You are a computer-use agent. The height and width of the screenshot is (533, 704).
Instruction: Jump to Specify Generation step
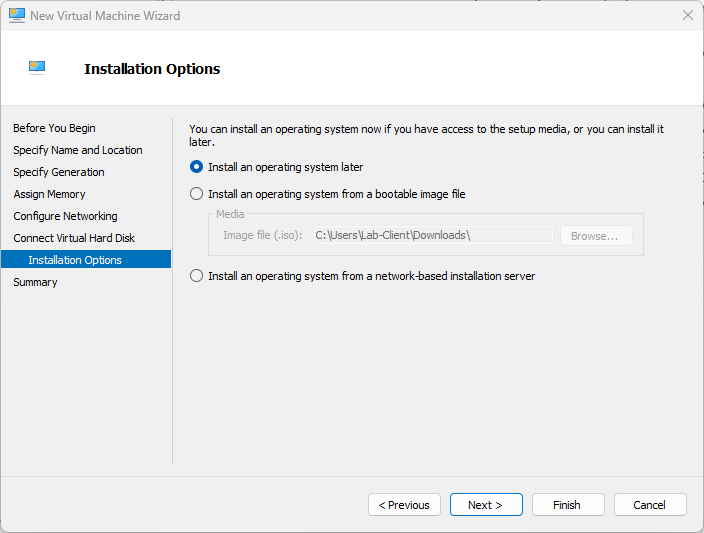click(x=58, y=172)
